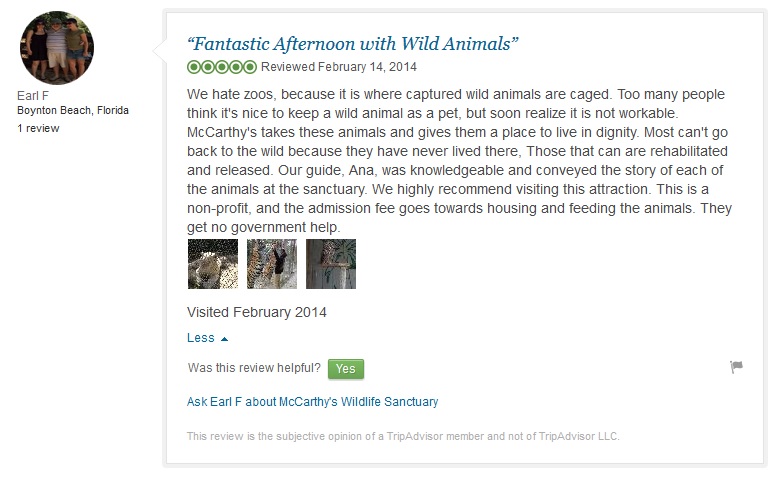Open the middle review photo thumbnail
The width and height of the screenshot is (778, 478).
pyautogui.click(x=272, y=264)
